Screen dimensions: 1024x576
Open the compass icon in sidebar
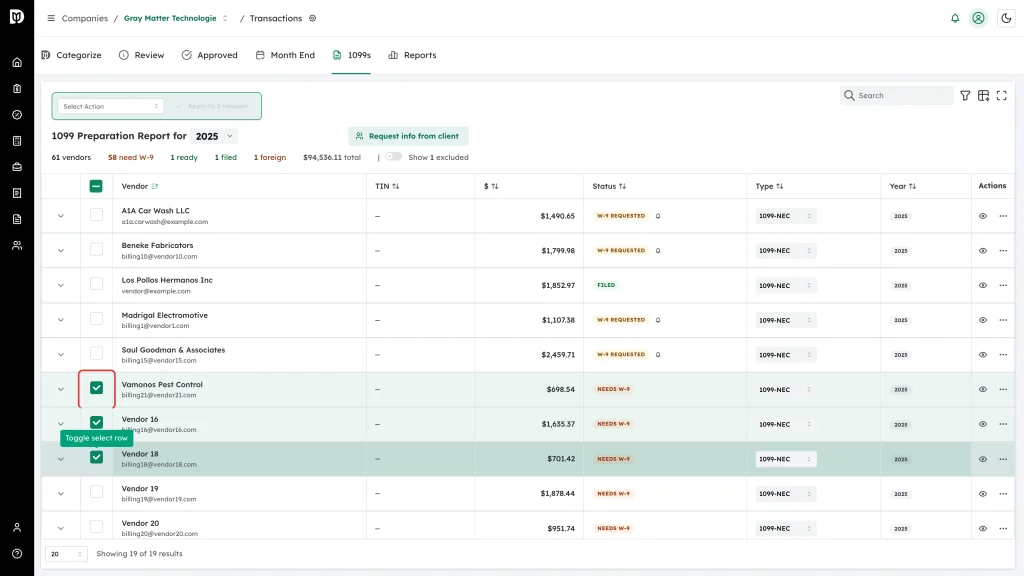17,115
